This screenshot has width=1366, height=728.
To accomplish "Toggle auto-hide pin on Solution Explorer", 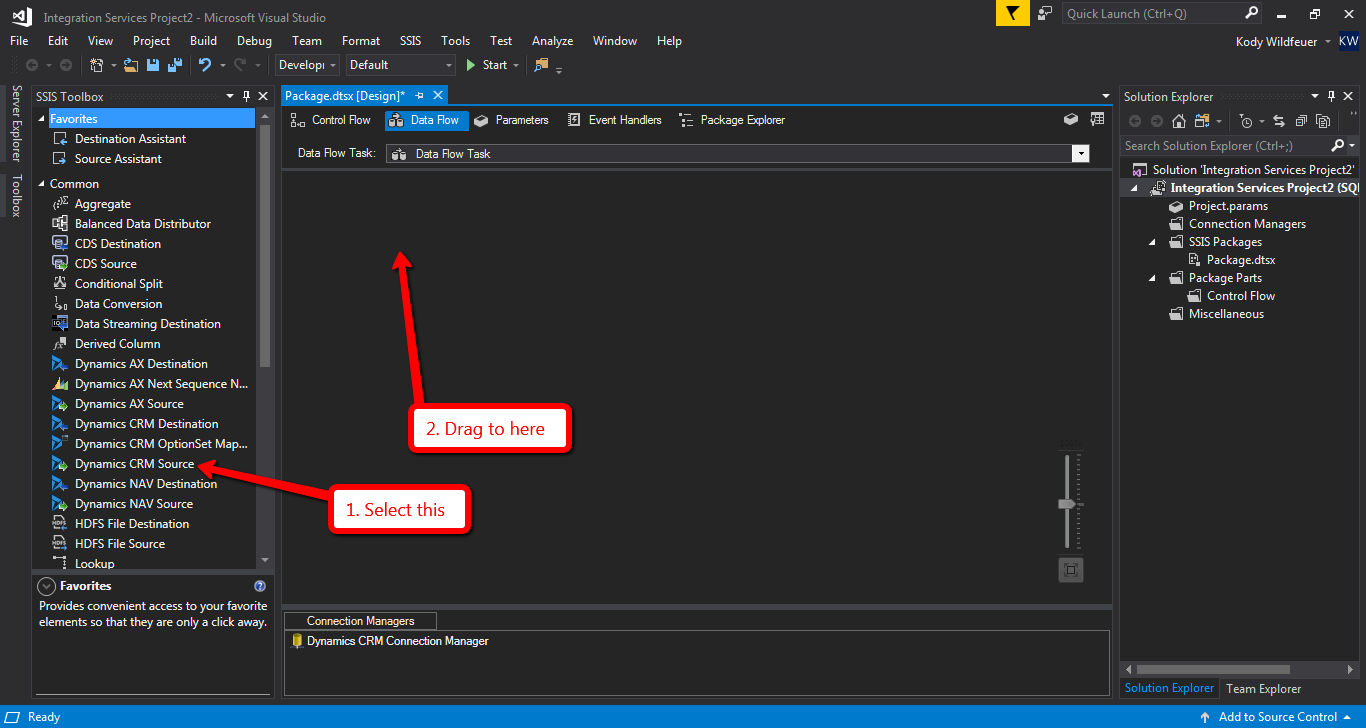I will [1331, 96].
